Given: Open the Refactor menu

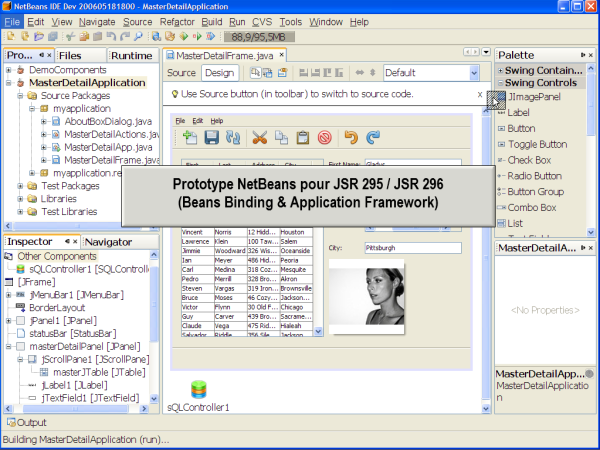Looking at the screenshot, I should click(x=178, y=21).
